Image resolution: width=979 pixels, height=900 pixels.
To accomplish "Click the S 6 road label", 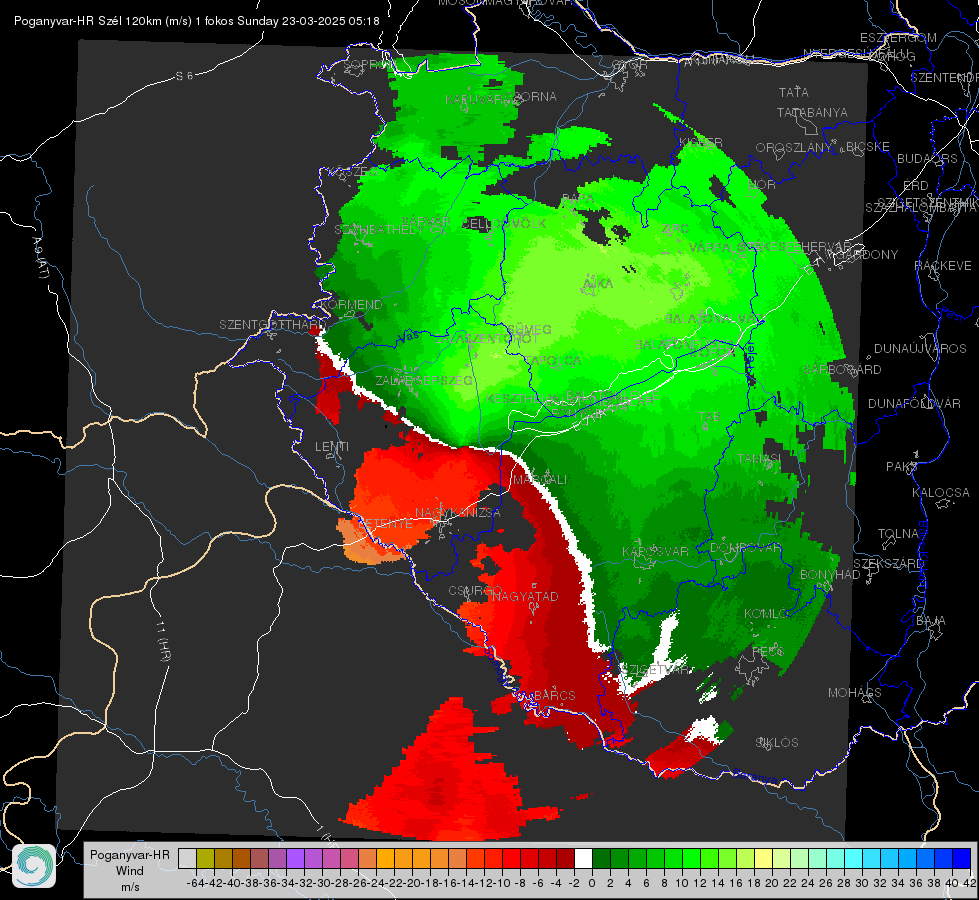I will (x=184, y=76).
